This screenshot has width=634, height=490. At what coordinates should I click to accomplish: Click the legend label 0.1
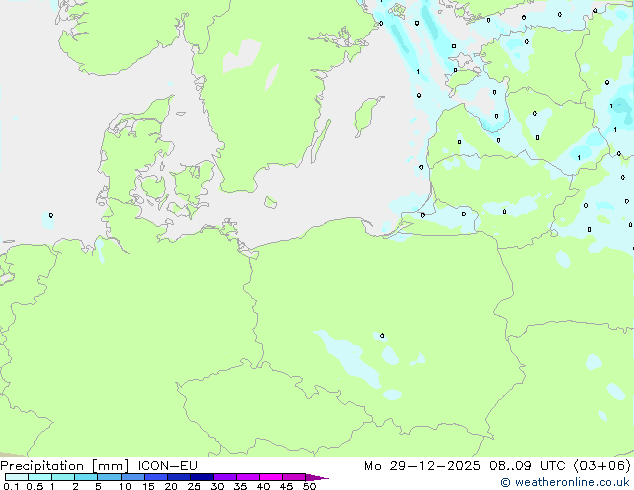tap(11, 486)
